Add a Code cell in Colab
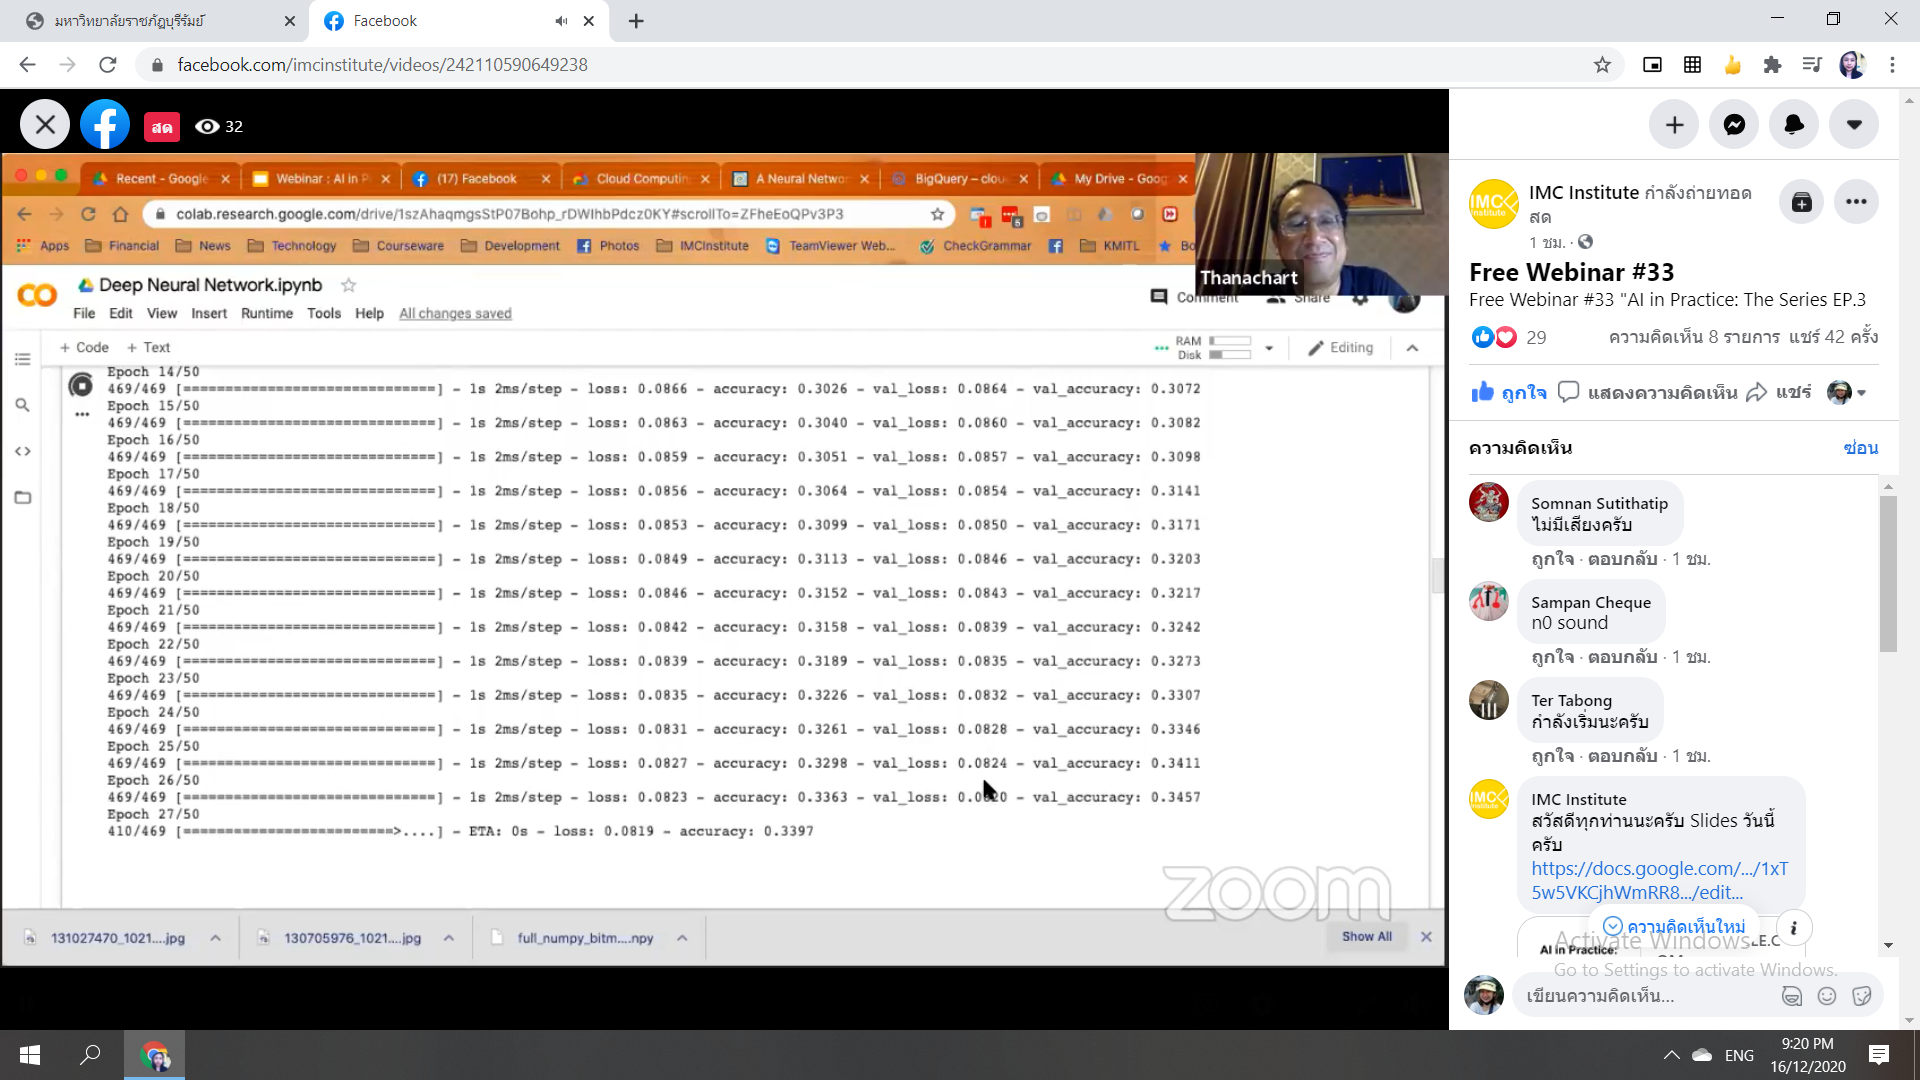The image size is (1920, 1080). click(84, 347)
